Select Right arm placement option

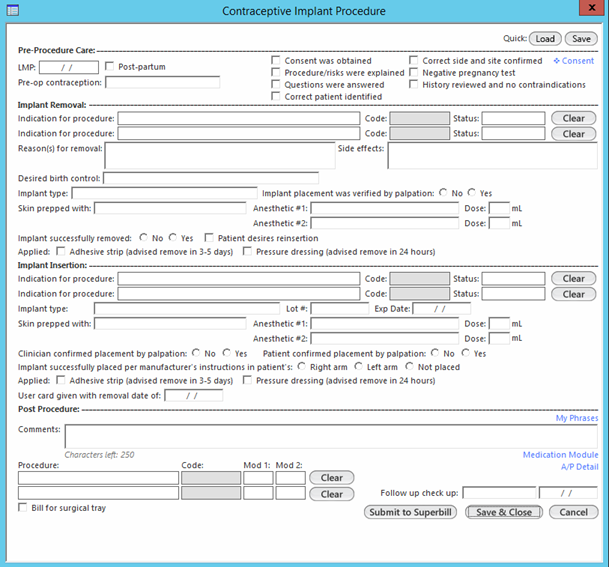click(x=301, y=367)
